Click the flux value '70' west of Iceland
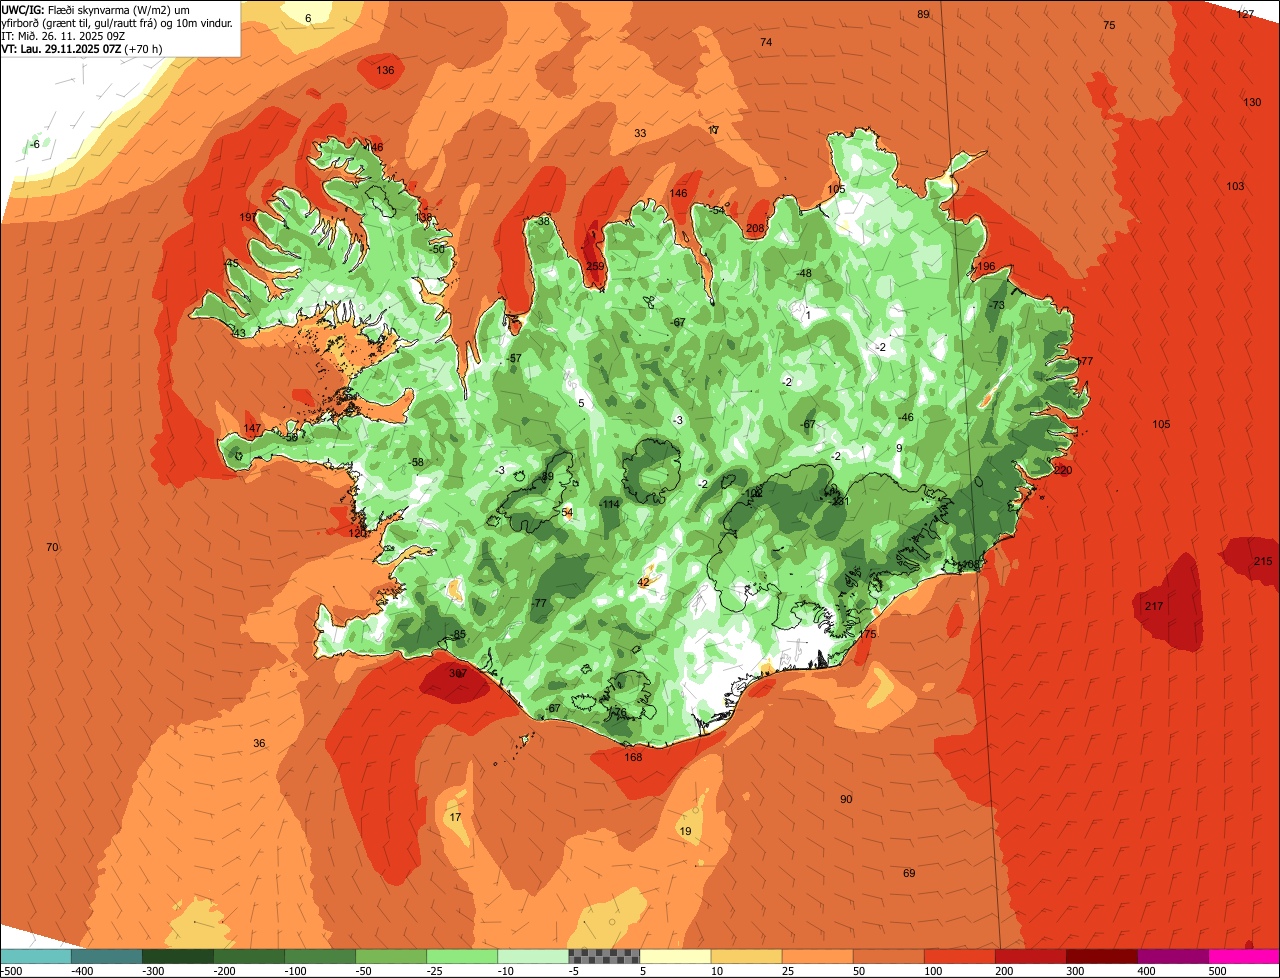Viewport: 1280px width, 978px height. [x=52, y=547]
